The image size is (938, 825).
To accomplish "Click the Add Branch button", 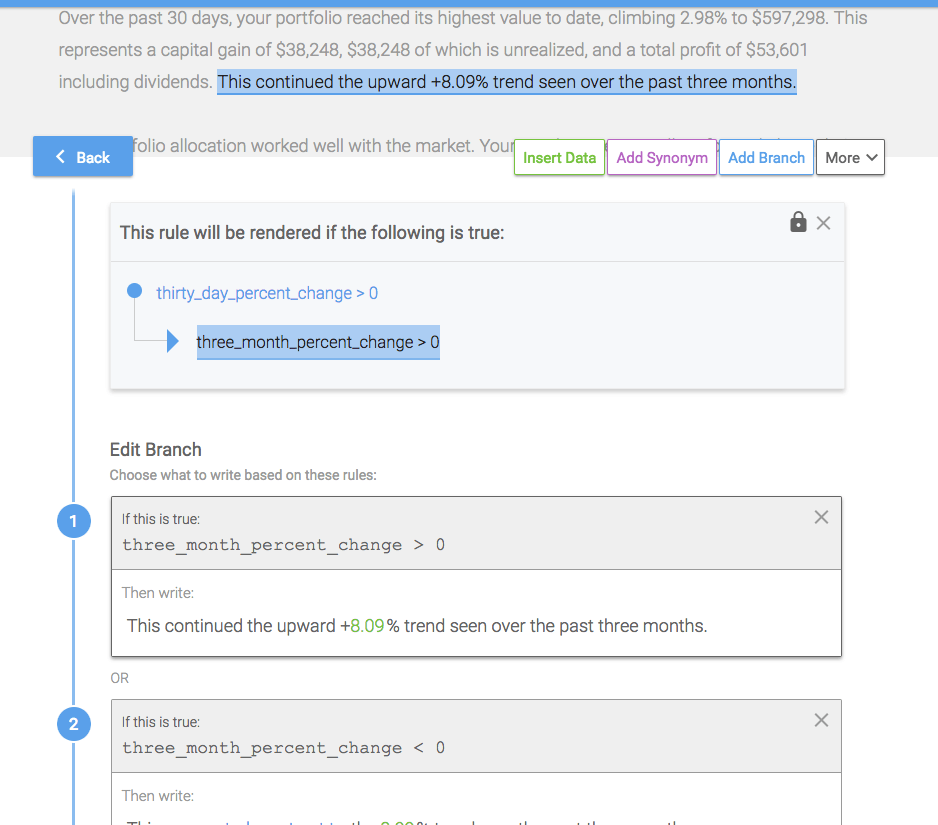I will (766, 158).
